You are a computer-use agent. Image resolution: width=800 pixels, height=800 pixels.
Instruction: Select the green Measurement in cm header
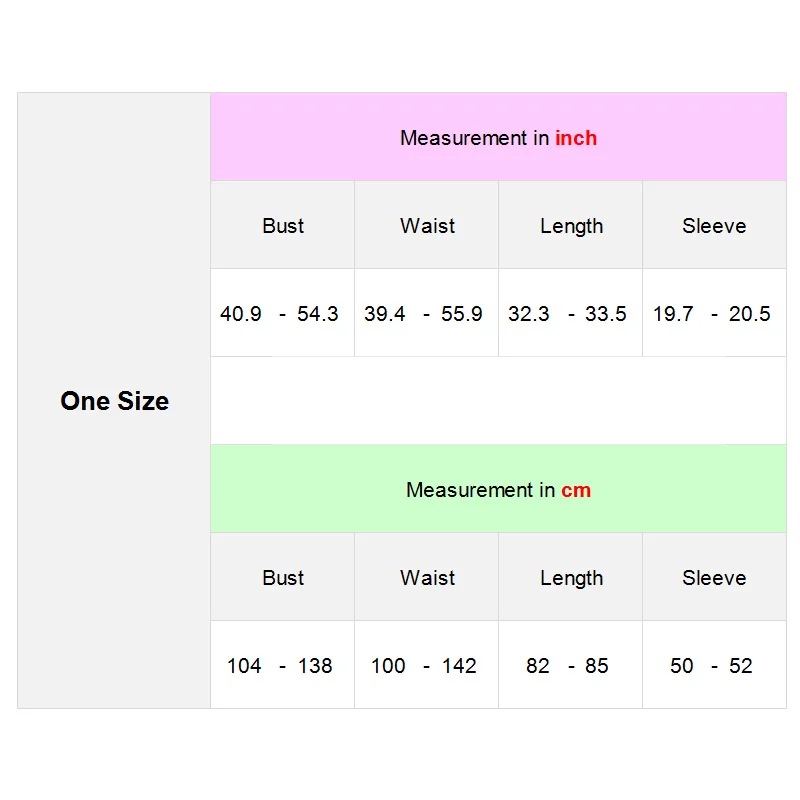(x=498, y=490)
